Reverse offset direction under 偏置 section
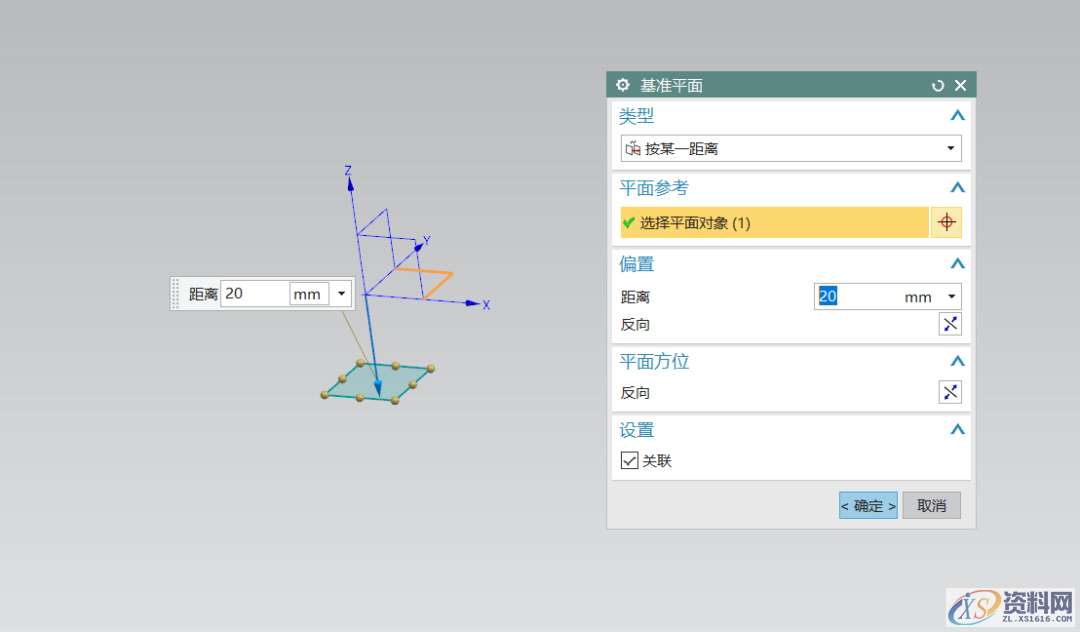The width and height of the screenshot is (1080, 632). [949, 324]
